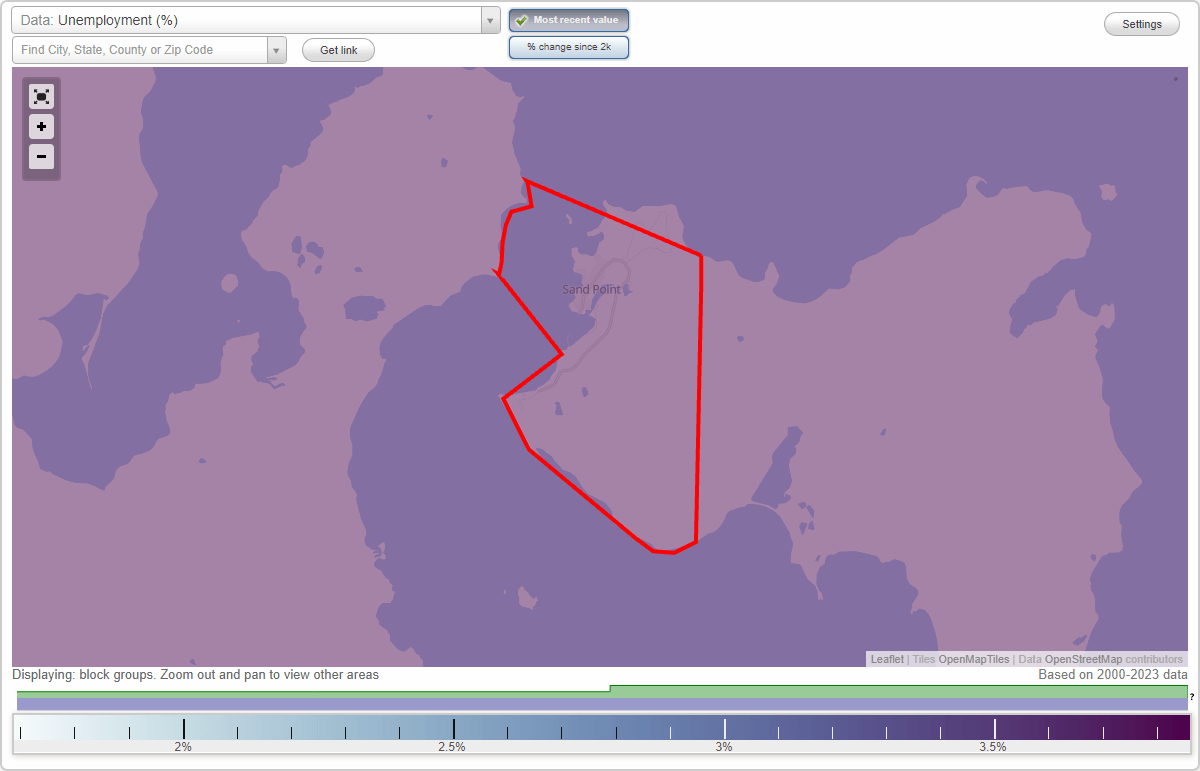Click the 2.5% mark on color scale
1200x771 pixels.
[452, 747]
